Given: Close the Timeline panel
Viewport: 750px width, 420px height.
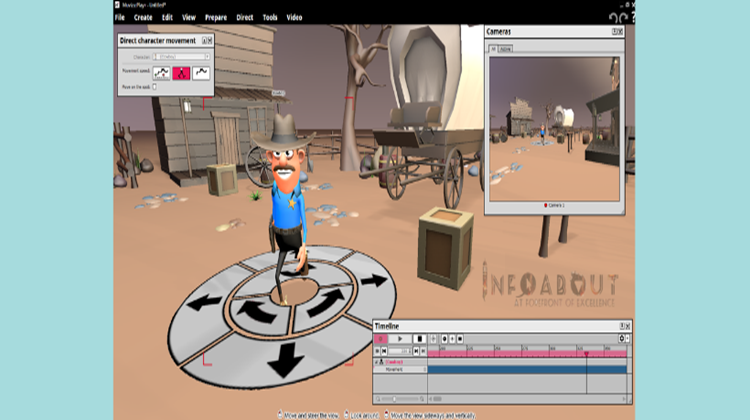Looking at the screenshot, I should click(x=628, y=326).
